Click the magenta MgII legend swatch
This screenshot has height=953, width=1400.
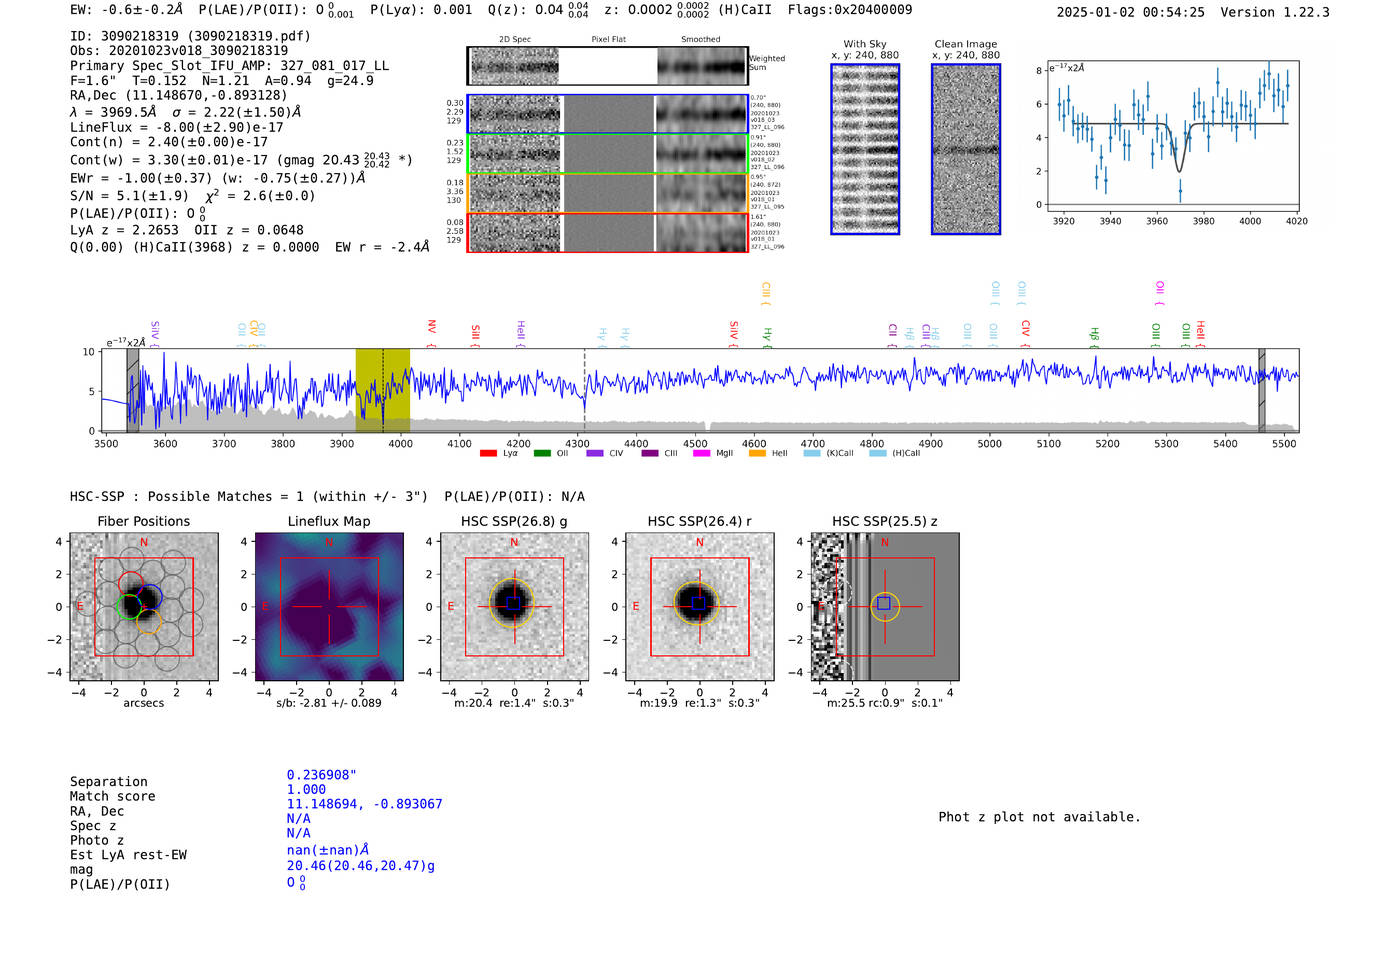click(701, 454)
